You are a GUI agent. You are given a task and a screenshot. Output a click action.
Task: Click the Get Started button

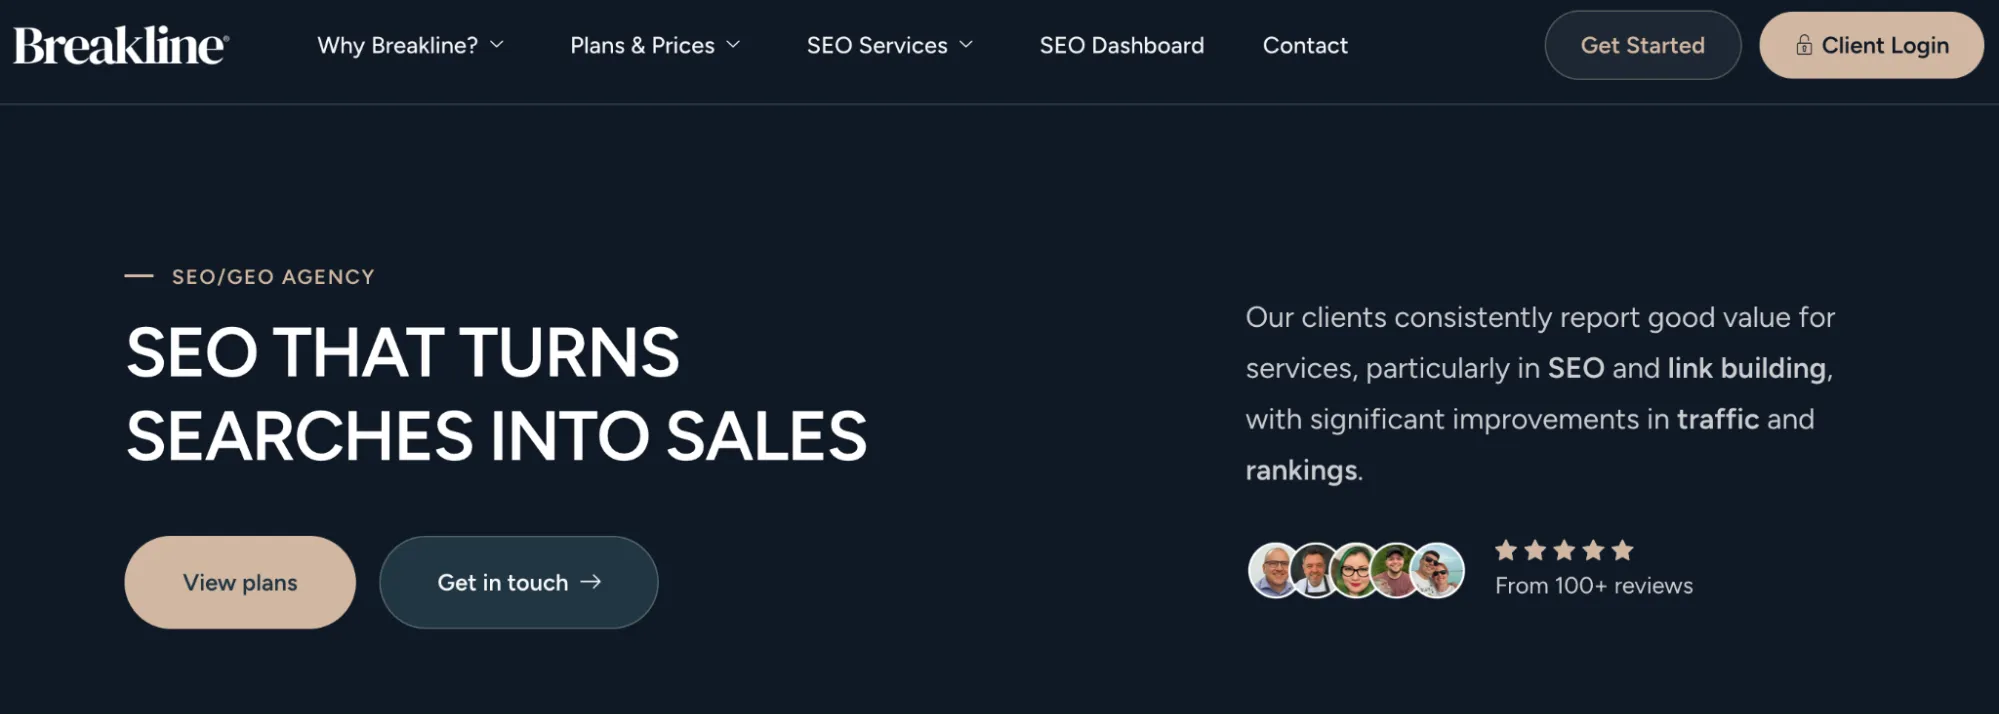tap(1642, 45)
